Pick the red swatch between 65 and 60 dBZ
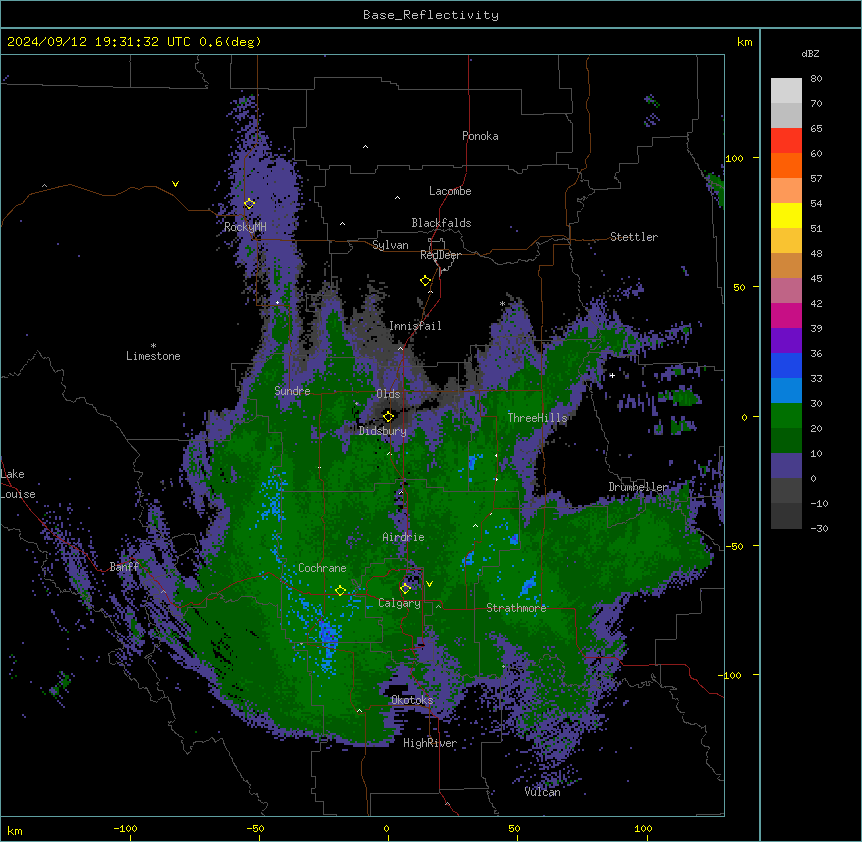 pos(786,141)
